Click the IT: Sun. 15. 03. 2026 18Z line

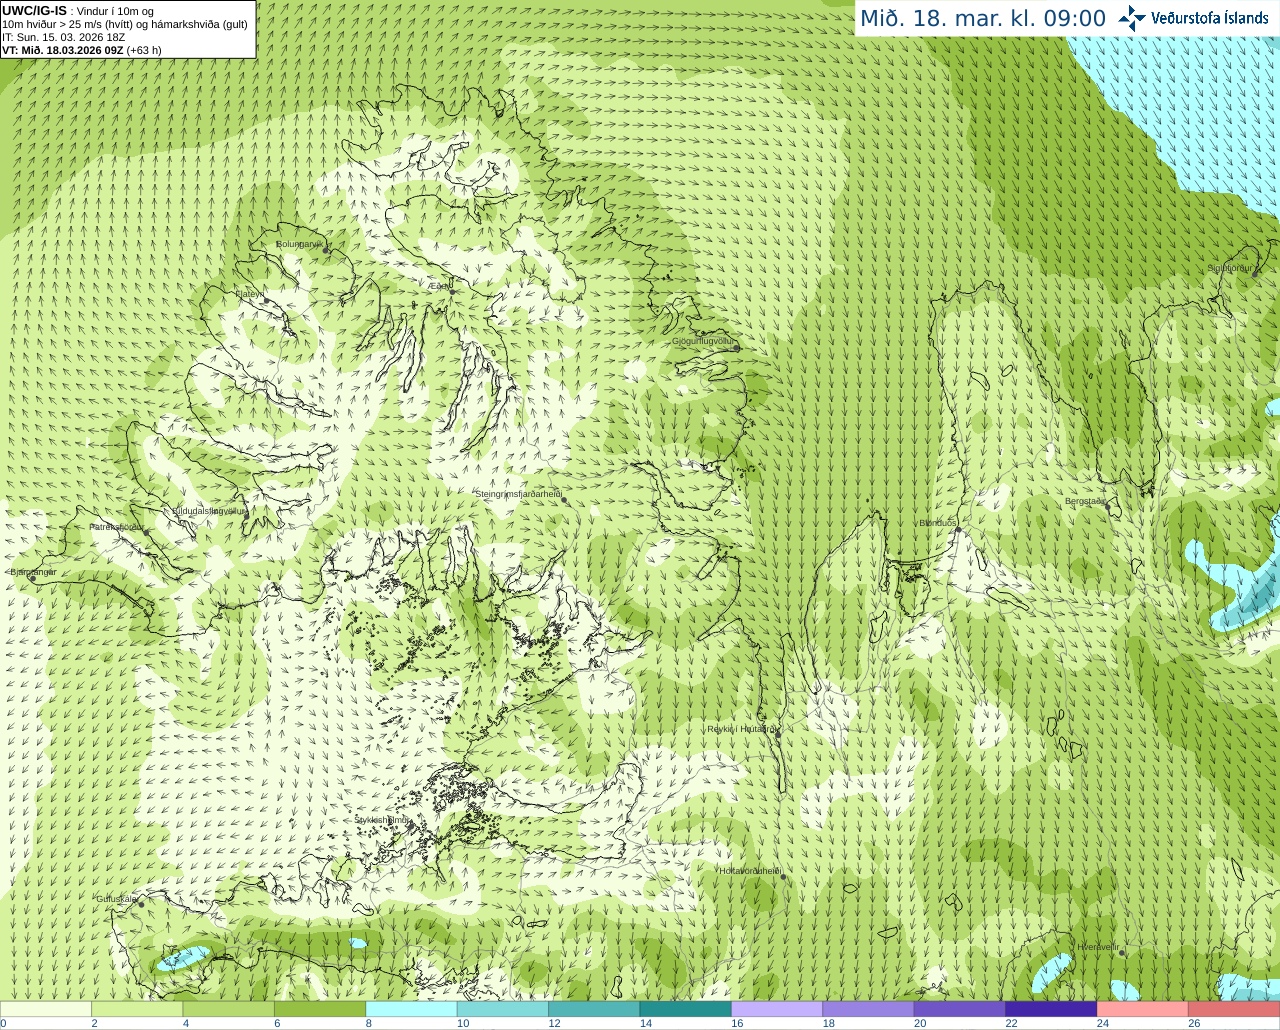click(64, 37)
